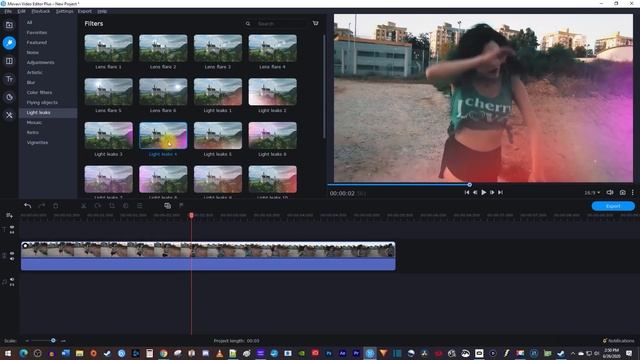Click the red timeline playhead marker

[191, 215]
